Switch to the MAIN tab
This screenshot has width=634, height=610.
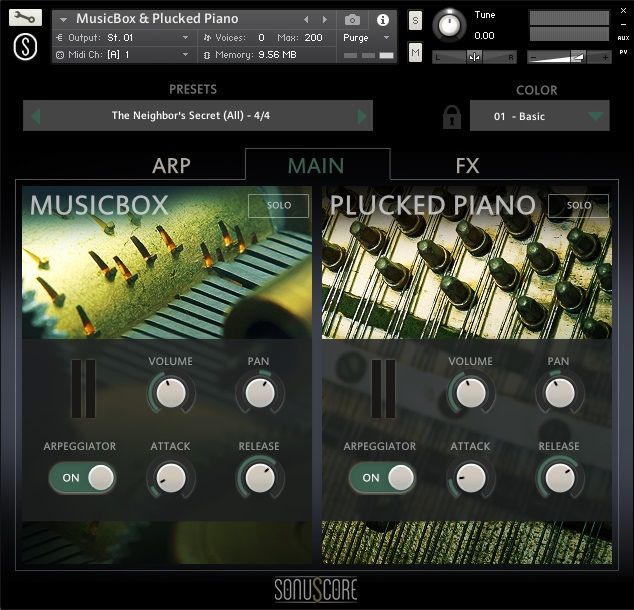pyautogui.click(x=316, y=165)
